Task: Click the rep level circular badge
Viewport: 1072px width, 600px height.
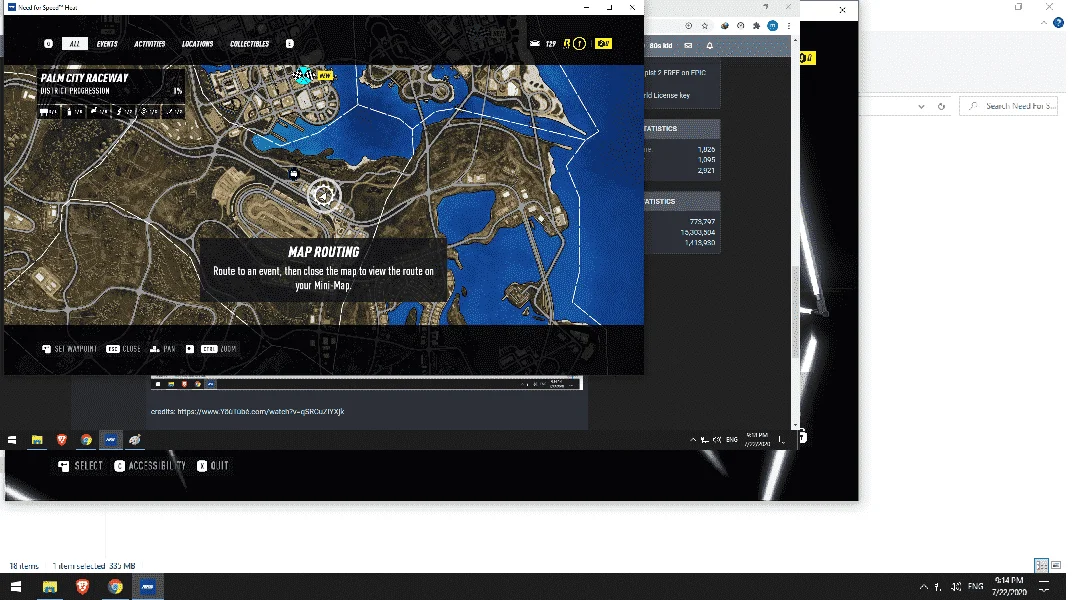Action: tap(579, 44)
